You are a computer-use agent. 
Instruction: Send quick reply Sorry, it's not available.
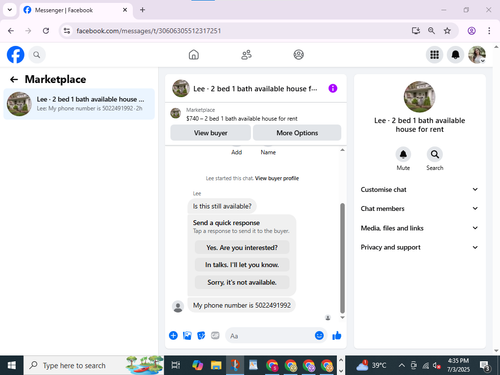pos(242,282)
